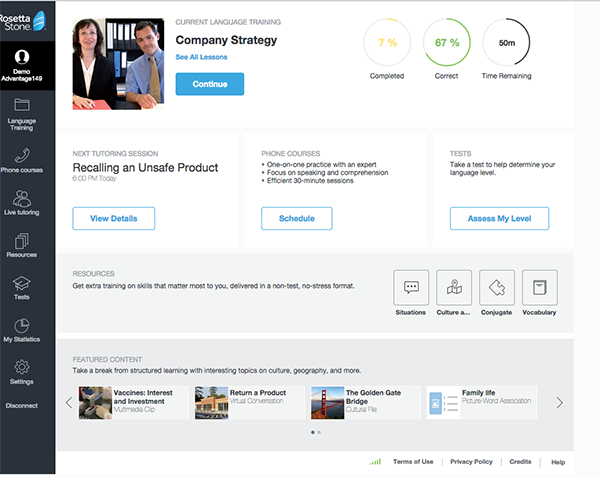The width and height of the screenshot is (600, 477).
Task: Click Disconnect in the sidebar
Action: coord(21,405)
